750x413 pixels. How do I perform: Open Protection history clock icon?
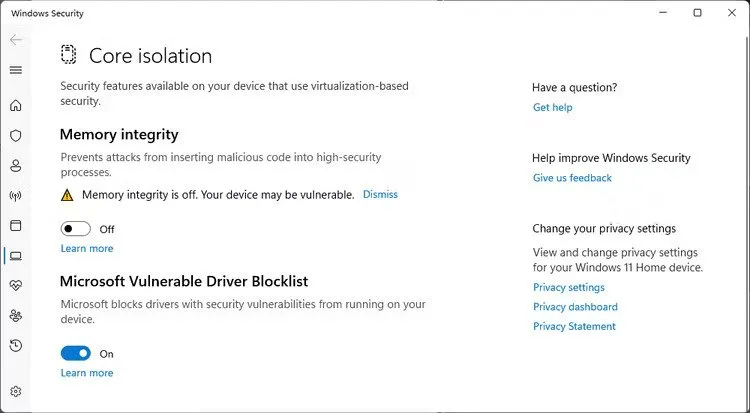(15, 345)
